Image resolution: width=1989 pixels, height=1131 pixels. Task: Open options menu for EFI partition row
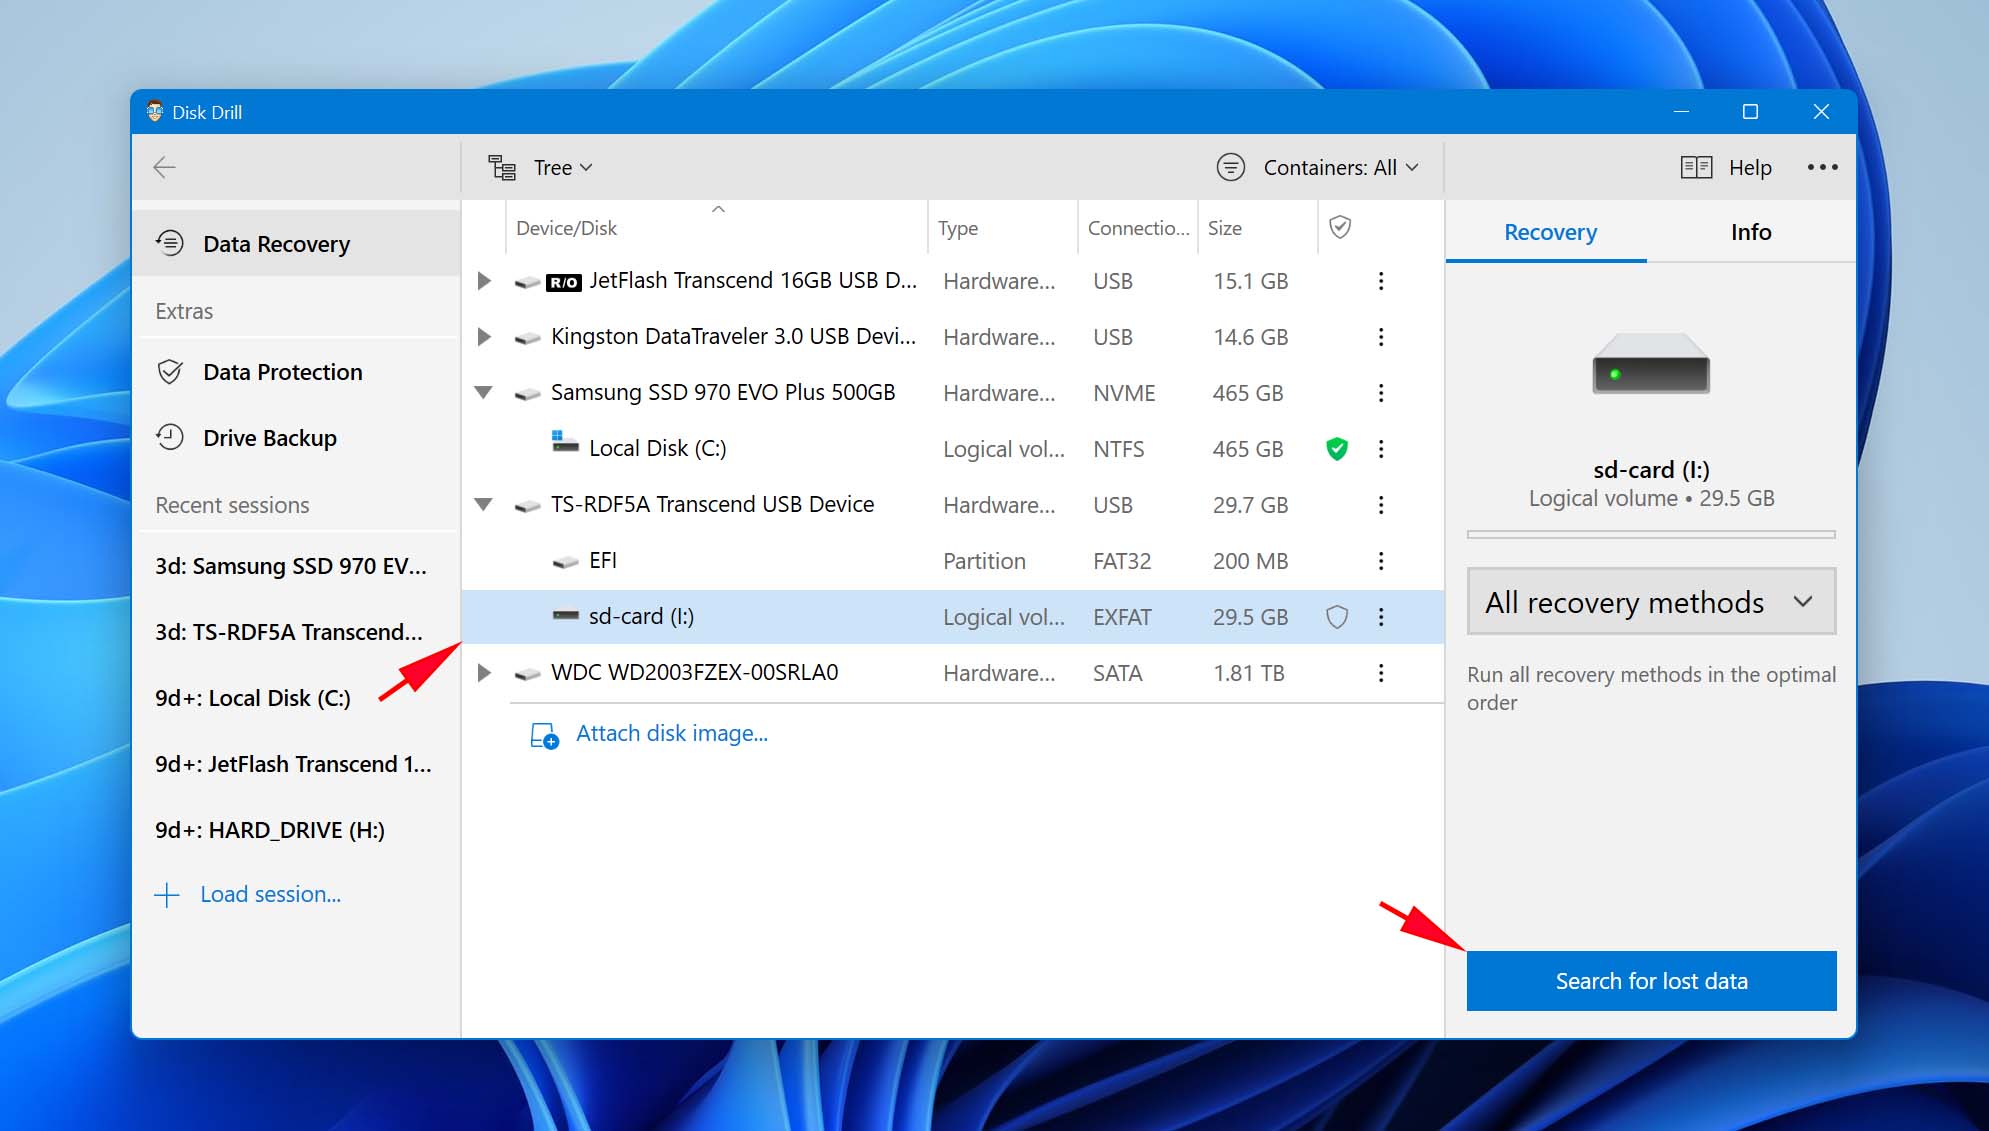click(x=1381, y=561)
